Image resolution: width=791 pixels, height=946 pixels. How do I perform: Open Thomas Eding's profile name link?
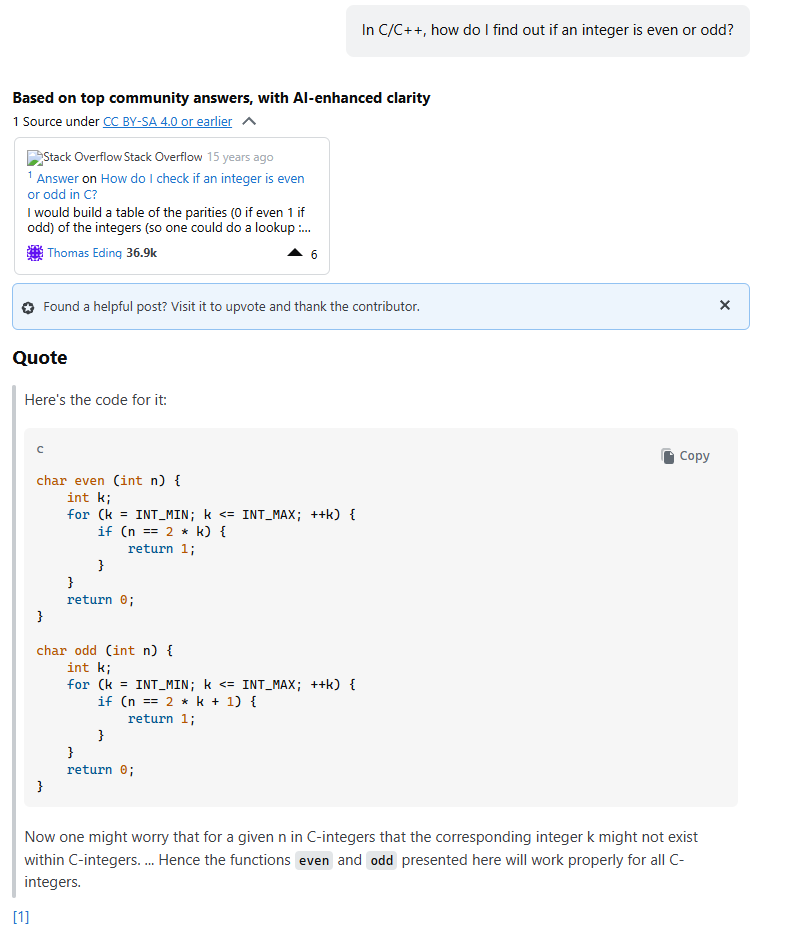click(84, 253)
